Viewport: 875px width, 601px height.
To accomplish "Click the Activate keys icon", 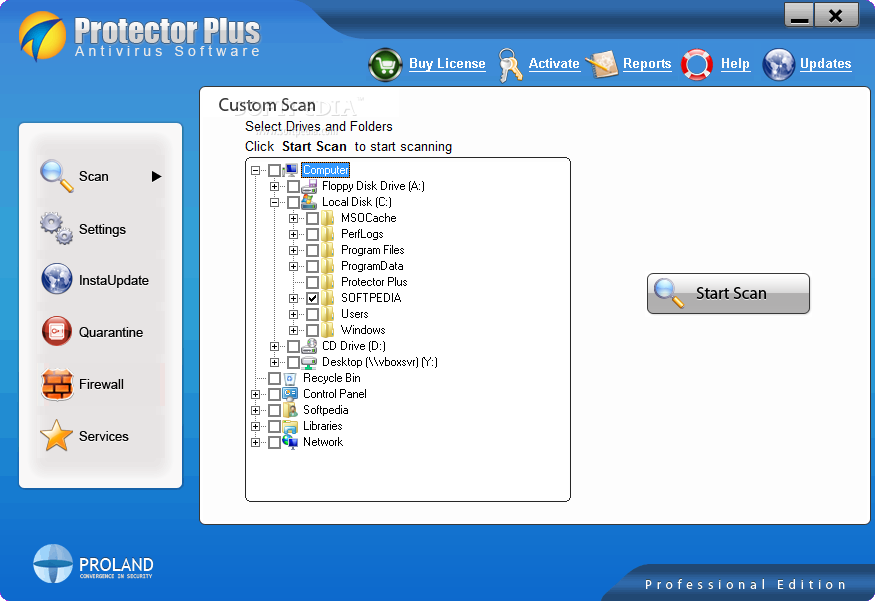I will tap(509, 65).
